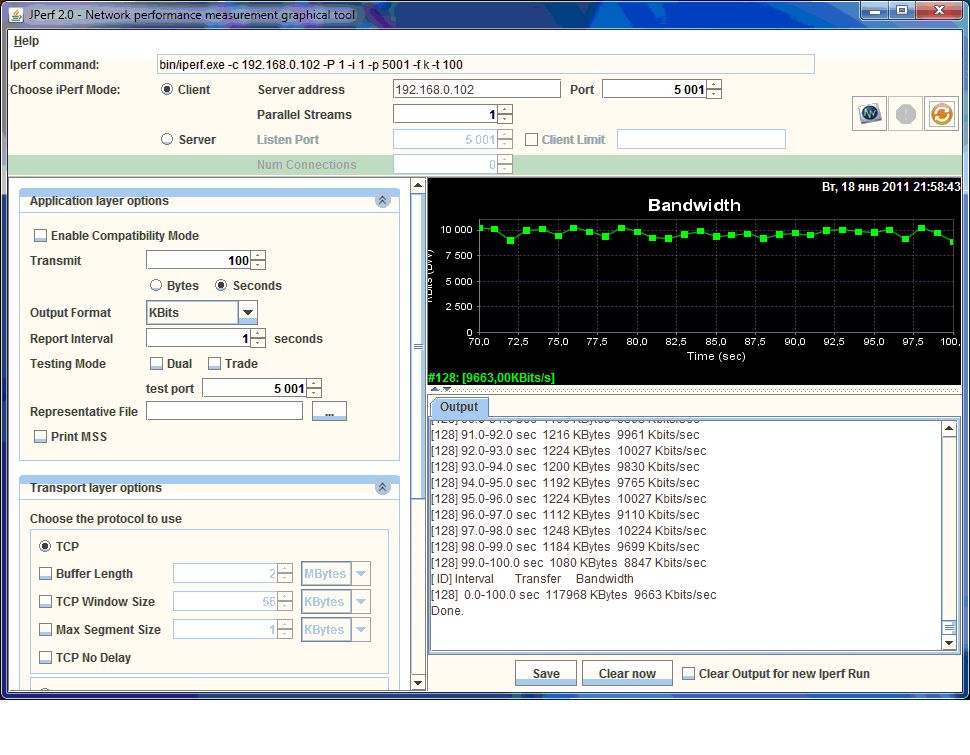Select the Client mode radio button

[167, 89]
